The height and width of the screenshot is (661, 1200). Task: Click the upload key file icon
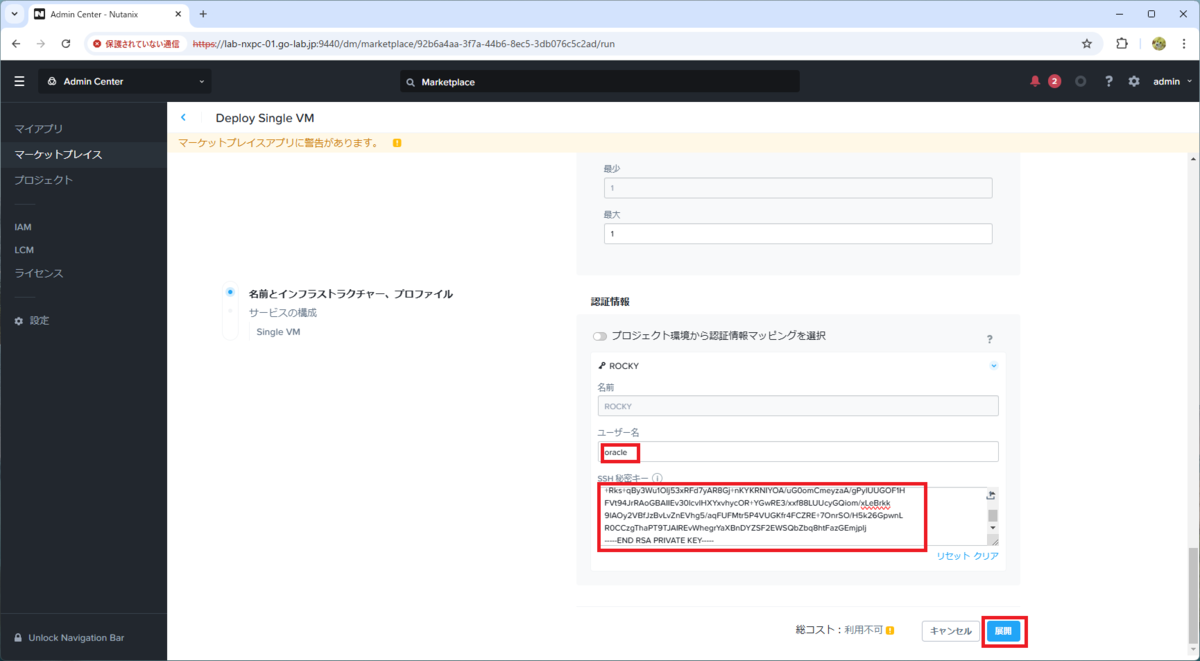click(x=991, y=495)
